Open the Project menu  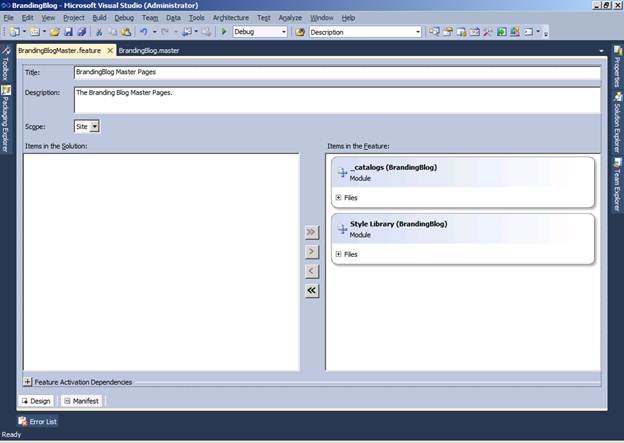pyautogui.click(x=74, y=18)
